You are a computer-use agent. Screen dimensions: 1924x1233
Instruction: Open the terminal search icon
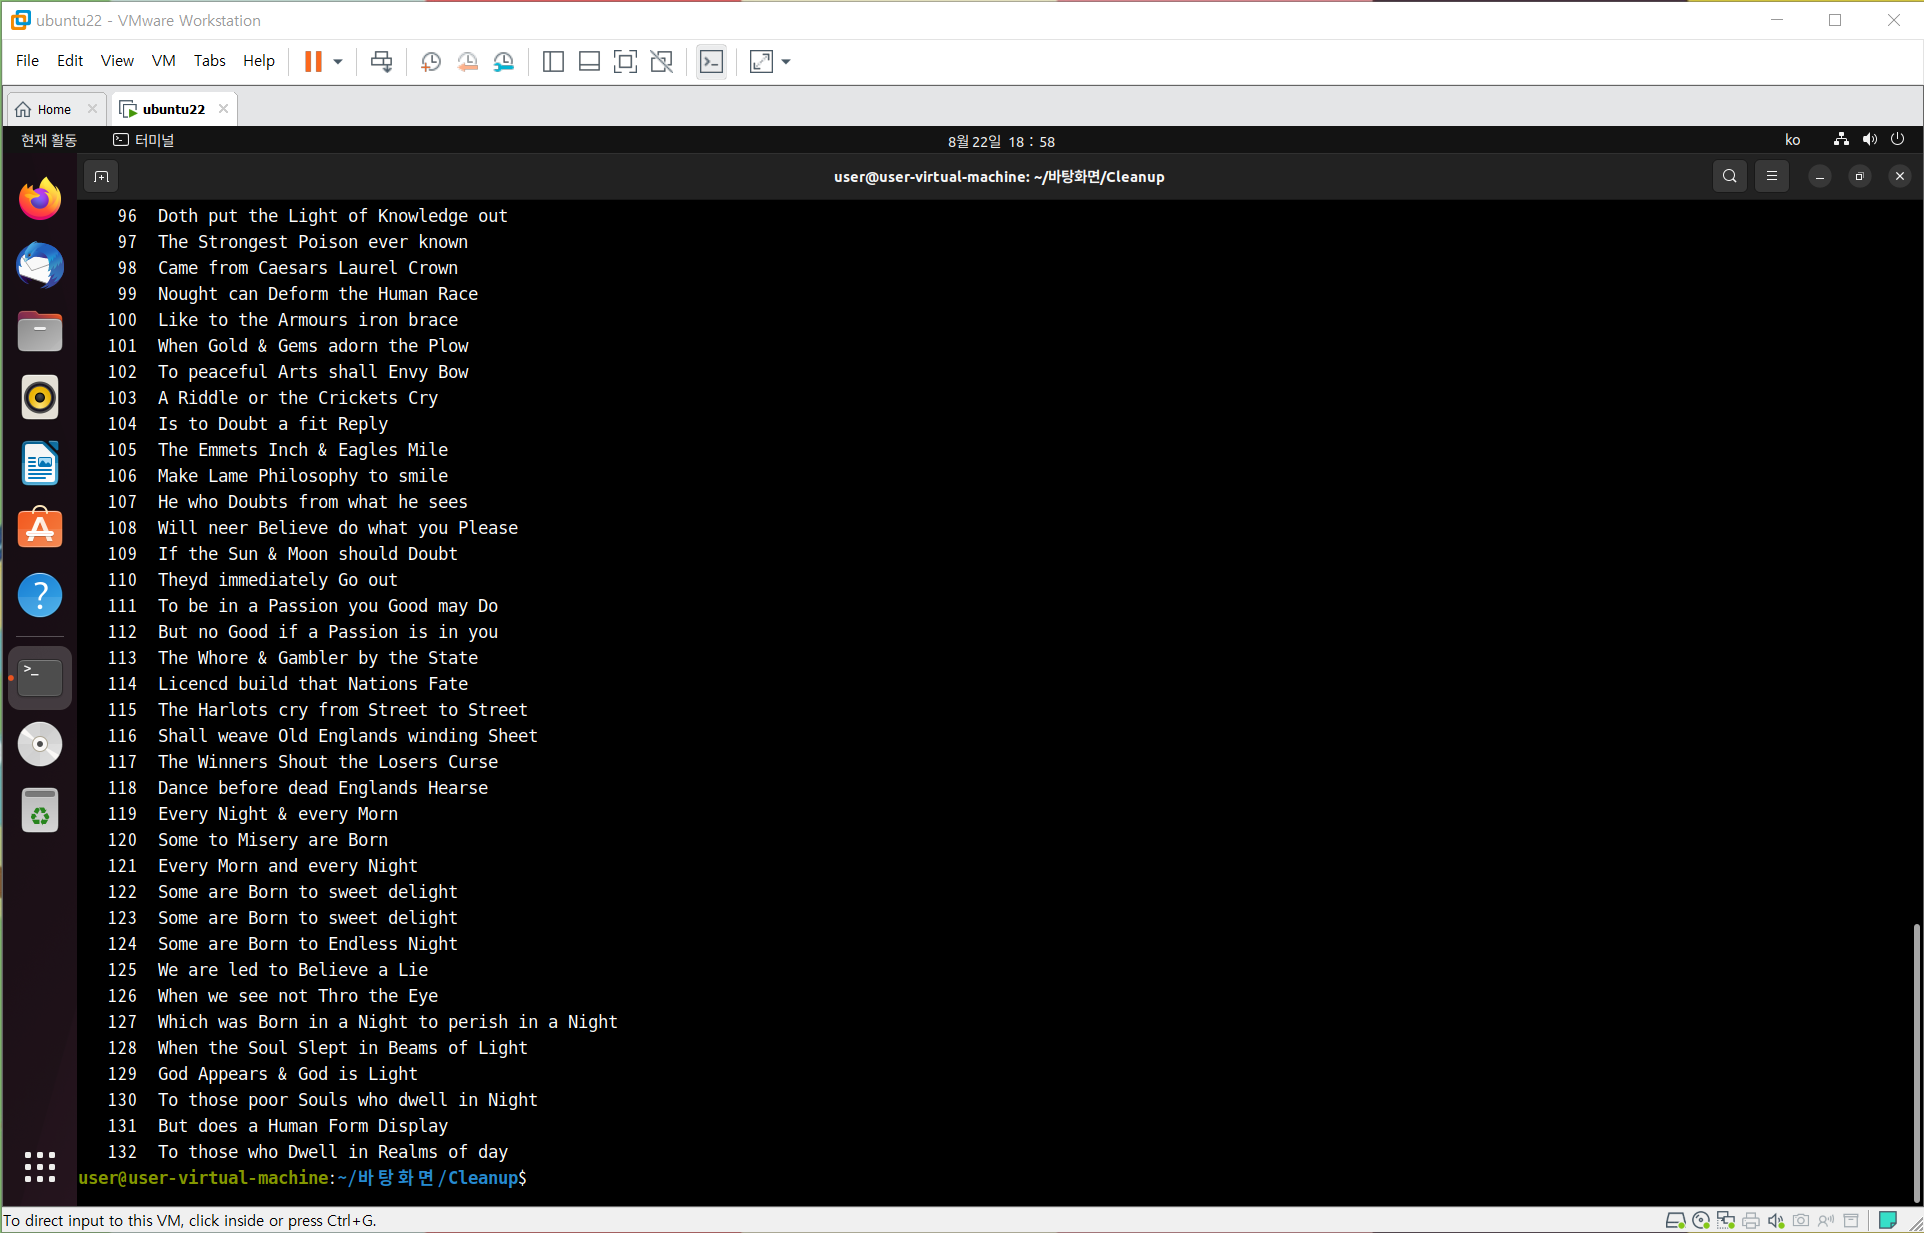(x=1729, y=177)
